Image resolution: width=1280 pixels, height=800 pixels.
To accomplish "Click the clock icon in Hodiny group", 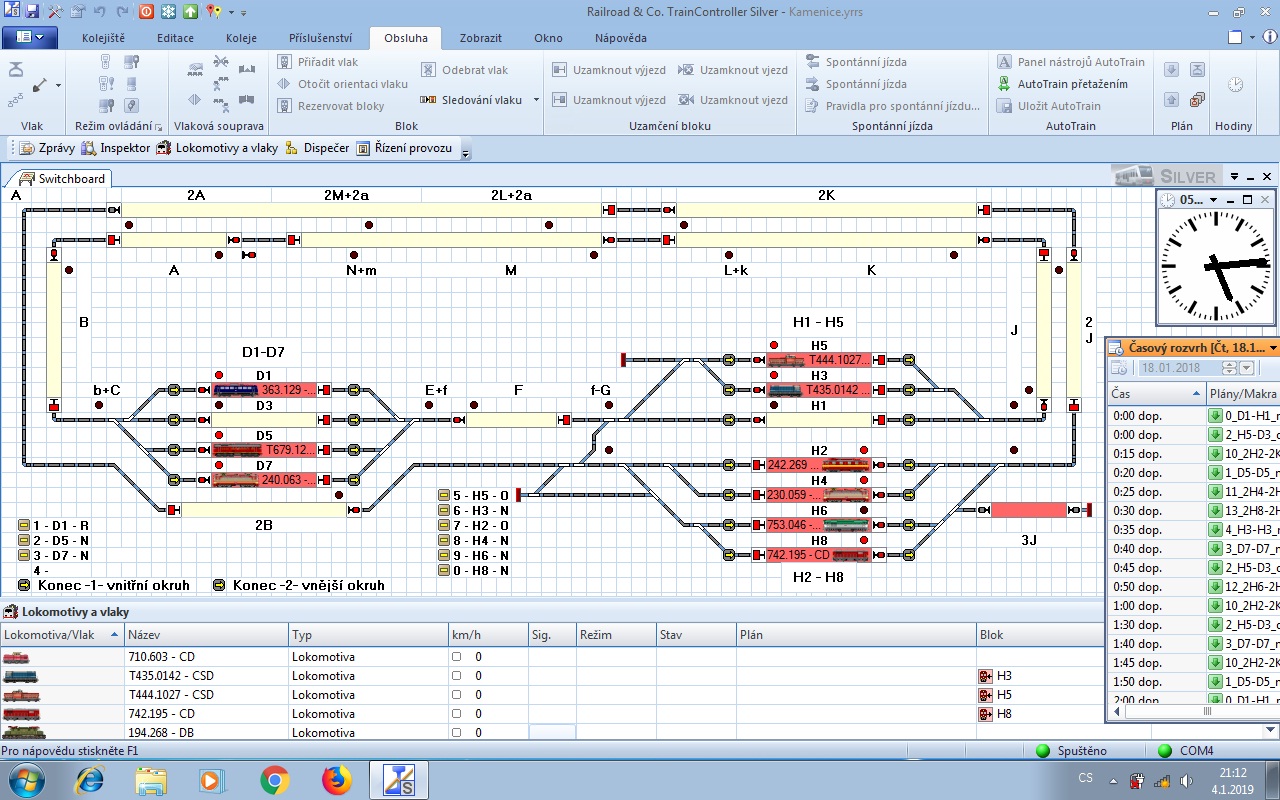I will (1236, 85).
